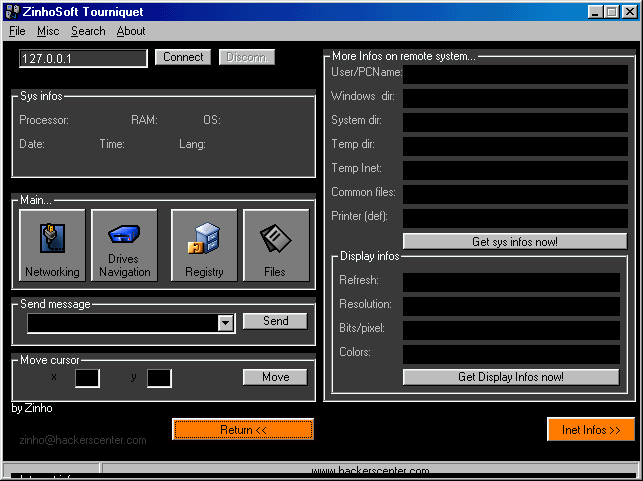The height and width of the screenshot is (481, 643).
Task: Click the ZinhoSoft Tourniquet title bar icon
Action: point(10,11)
